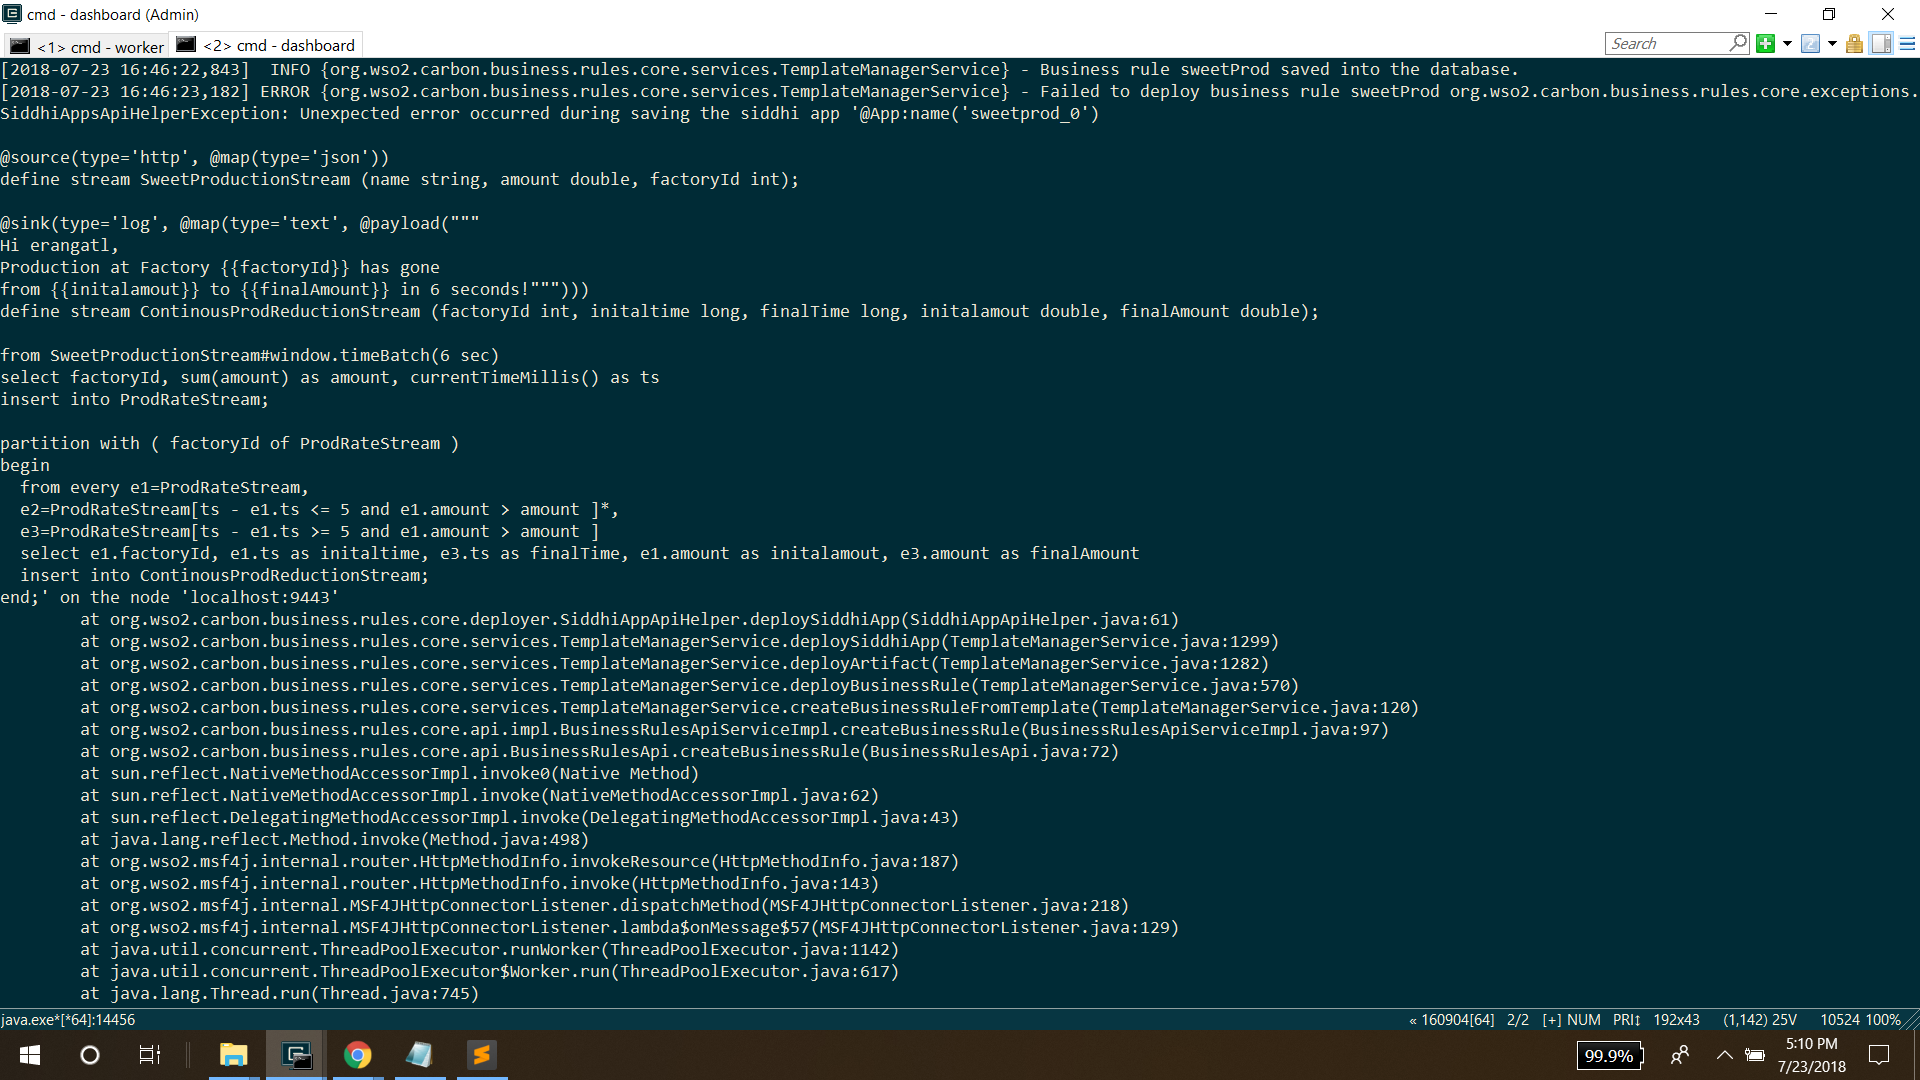This screenshot has height=1080, width=1920.
Task: Click the search magnifier icon
Action: [1738, 43]
